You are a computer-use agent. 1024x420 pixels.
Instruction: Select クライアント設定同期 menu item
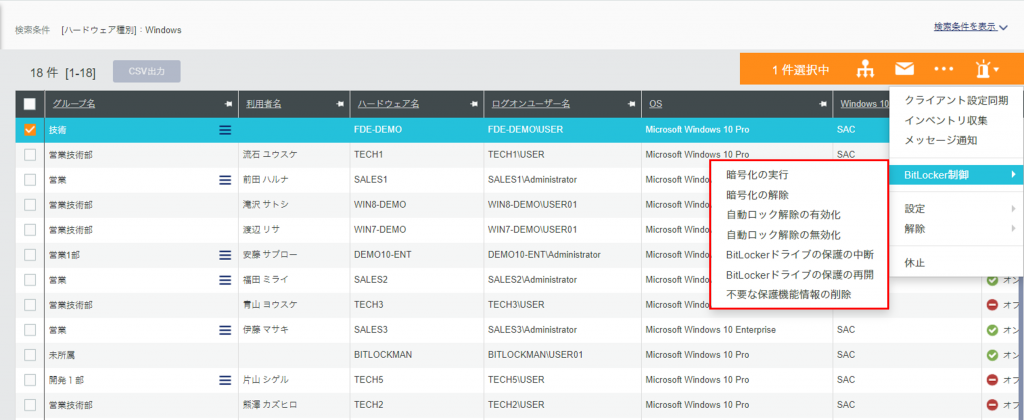[x=957, y=101]
